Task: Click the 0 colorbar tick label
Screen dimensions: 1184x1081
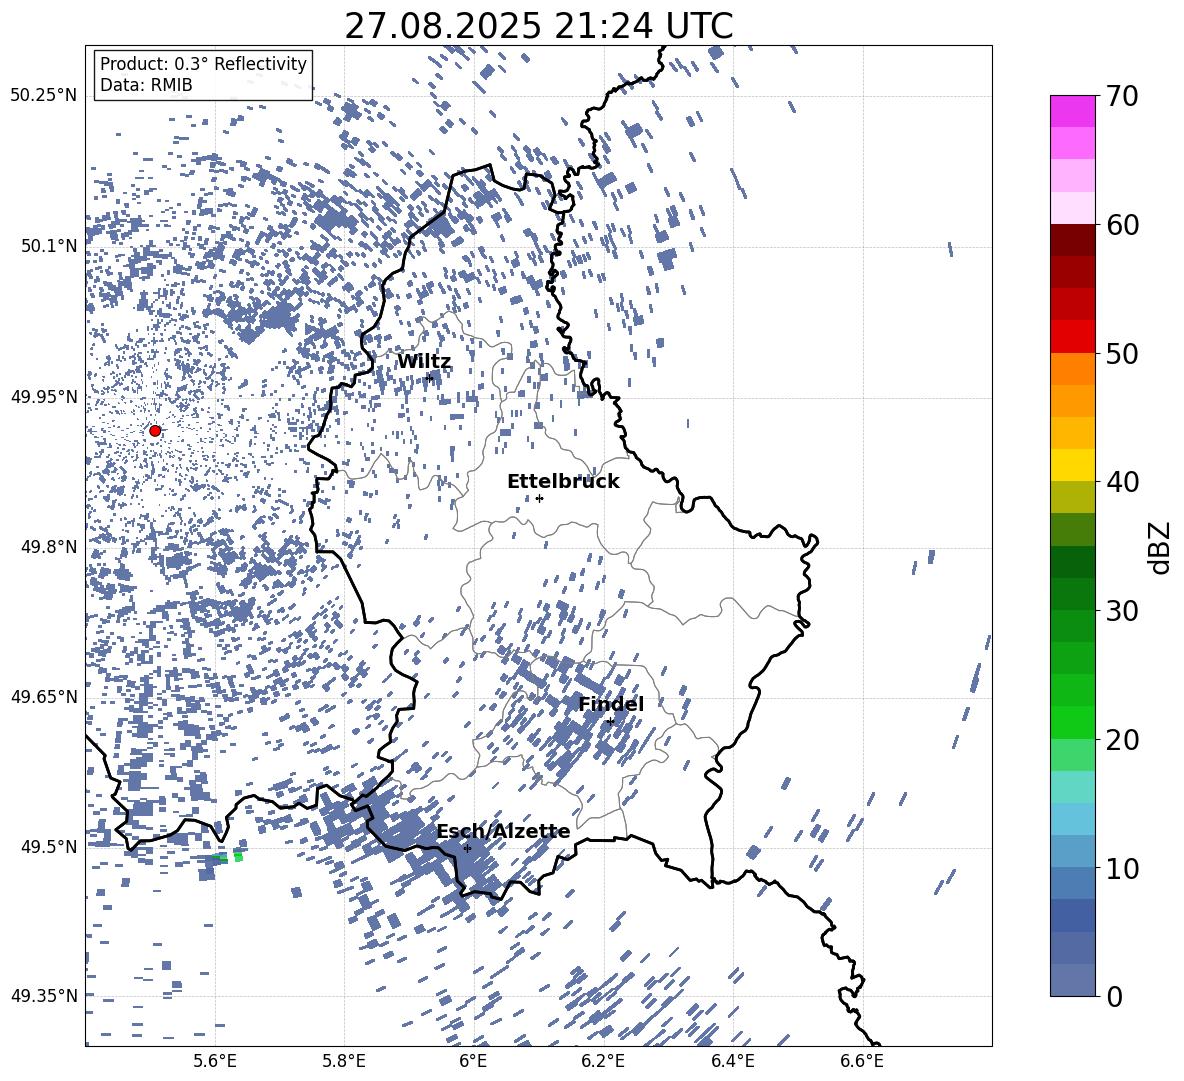Action: [x=1114, y=996]
